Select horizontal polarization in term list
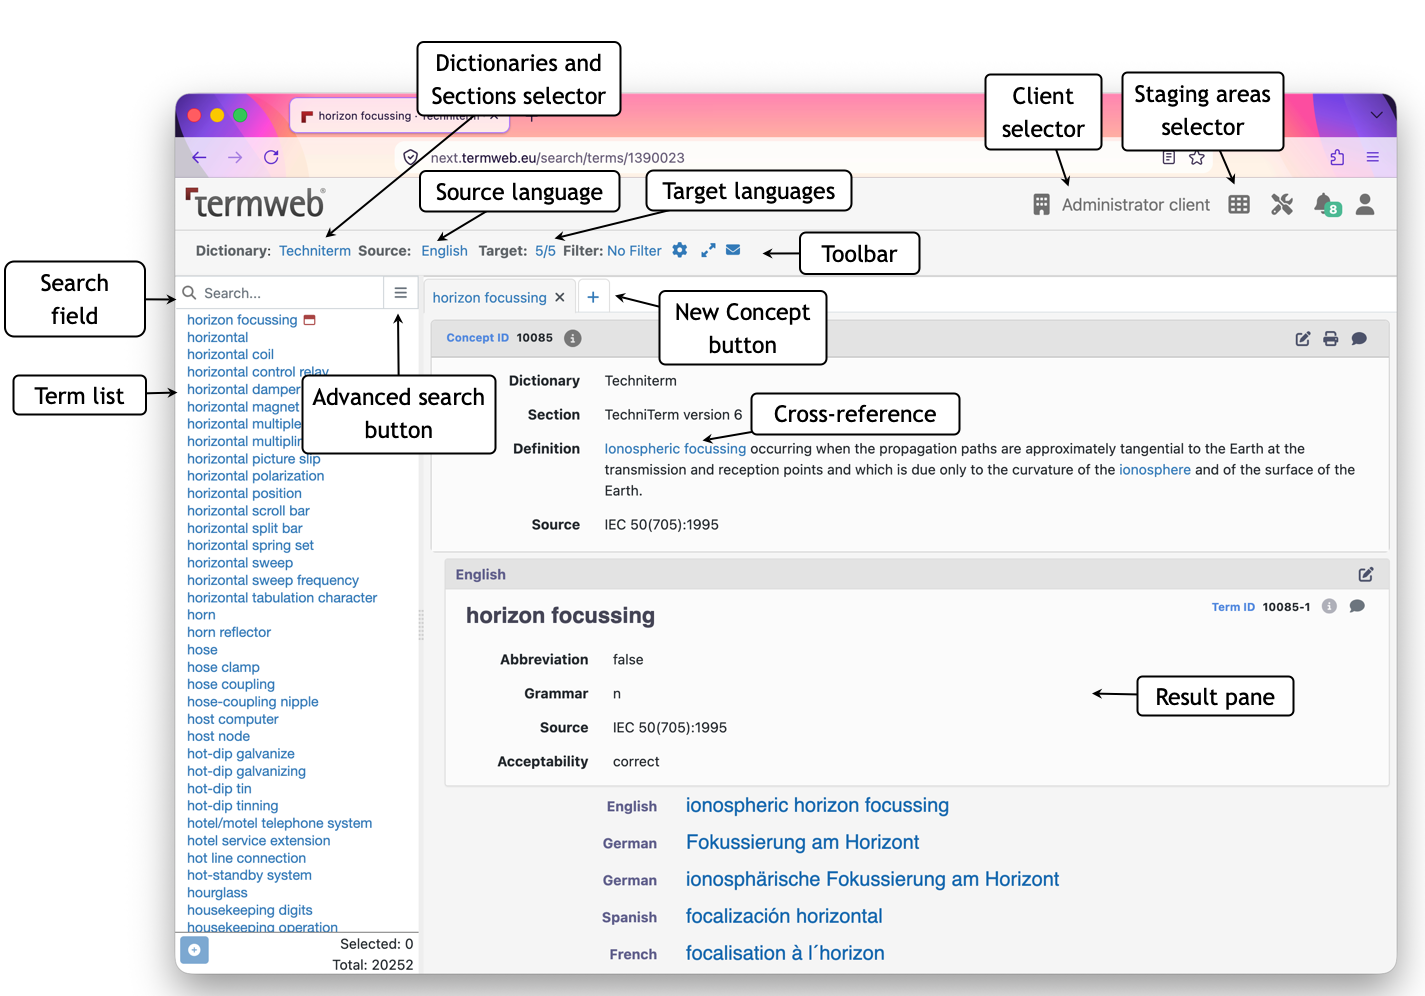The height and width of the screenshot is (996, 1425). click(x=255, y=476)
